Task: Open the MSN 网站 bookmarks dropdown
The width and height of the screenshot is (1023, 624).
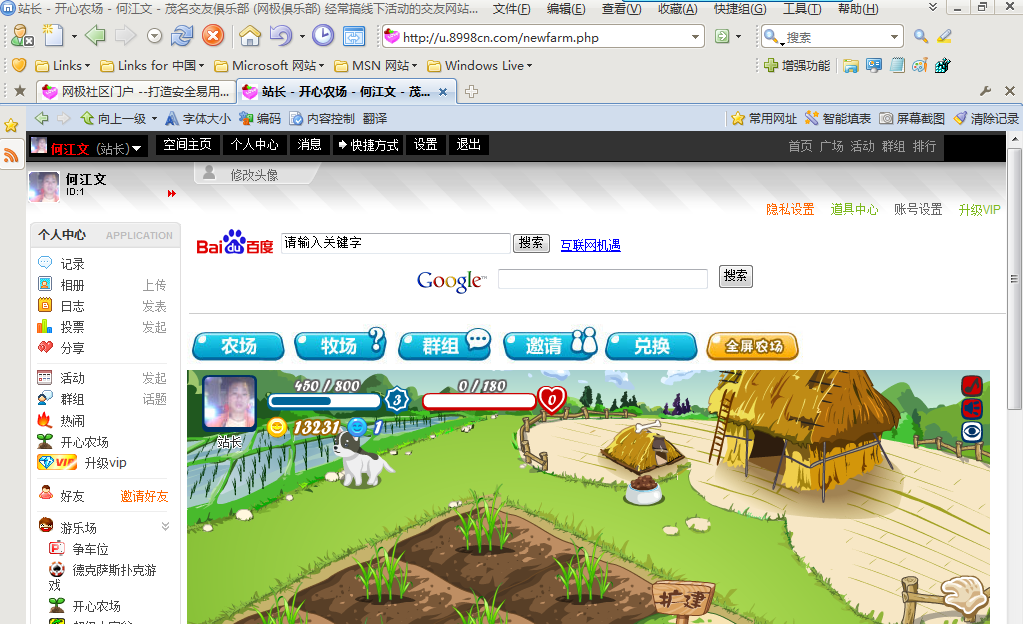Action: coord(376,65)
